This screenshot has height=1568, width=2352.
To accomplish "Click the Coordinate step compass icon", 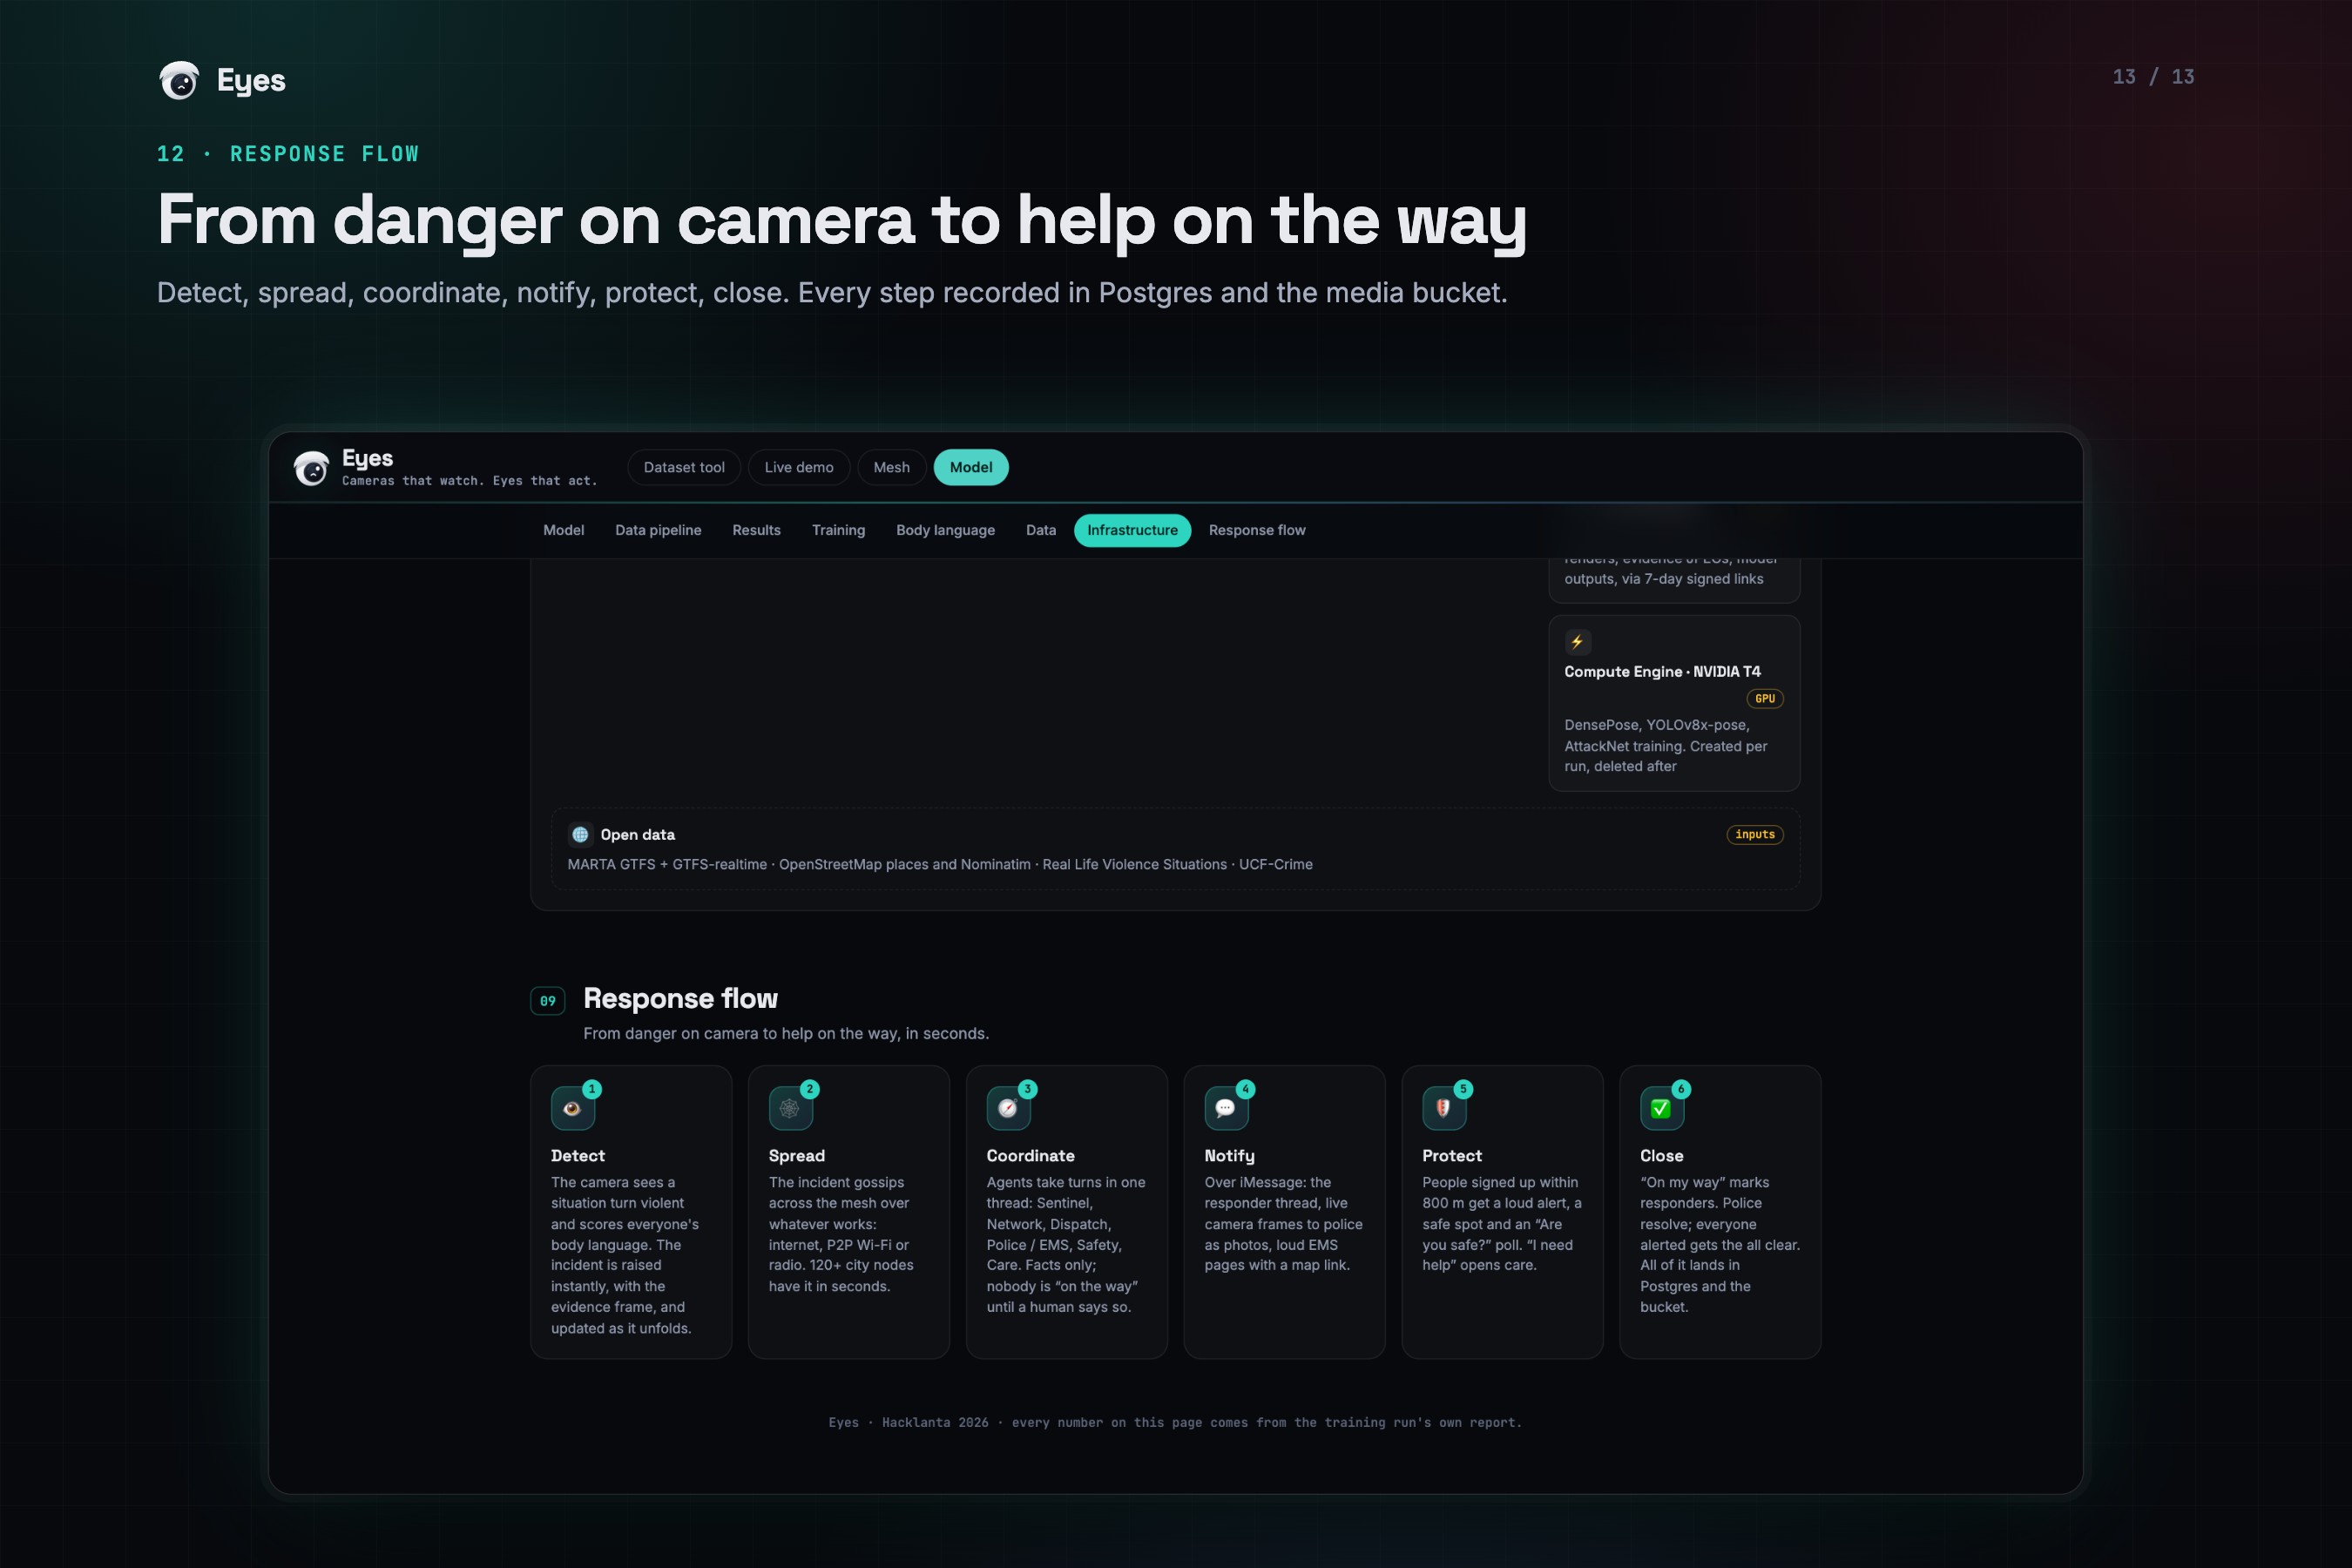I will (1008, 1108).
